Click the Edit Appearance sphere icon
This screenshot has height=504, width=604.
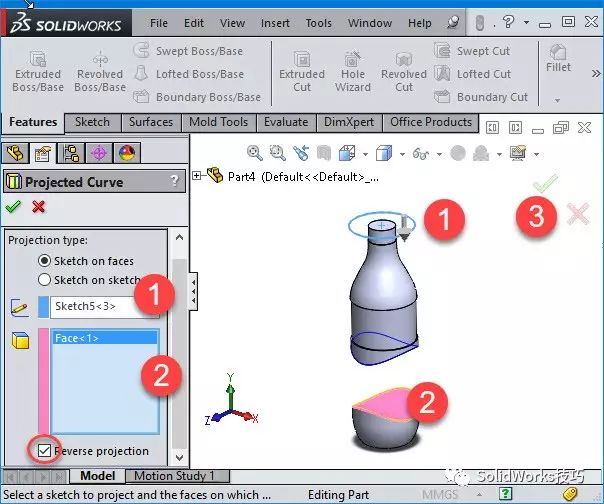[x=458, y=153]
